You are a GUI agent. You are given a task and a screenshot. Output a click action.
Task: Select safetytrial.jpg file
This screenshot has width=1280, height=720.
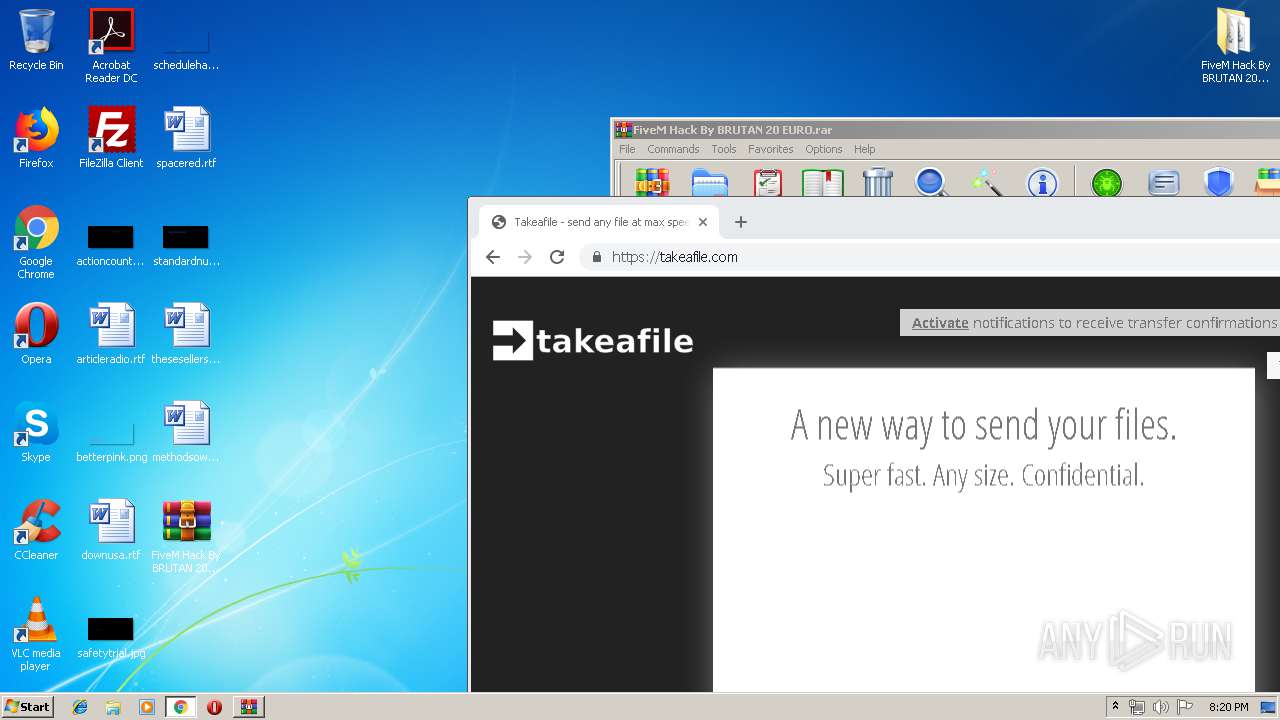pos(111,638)
